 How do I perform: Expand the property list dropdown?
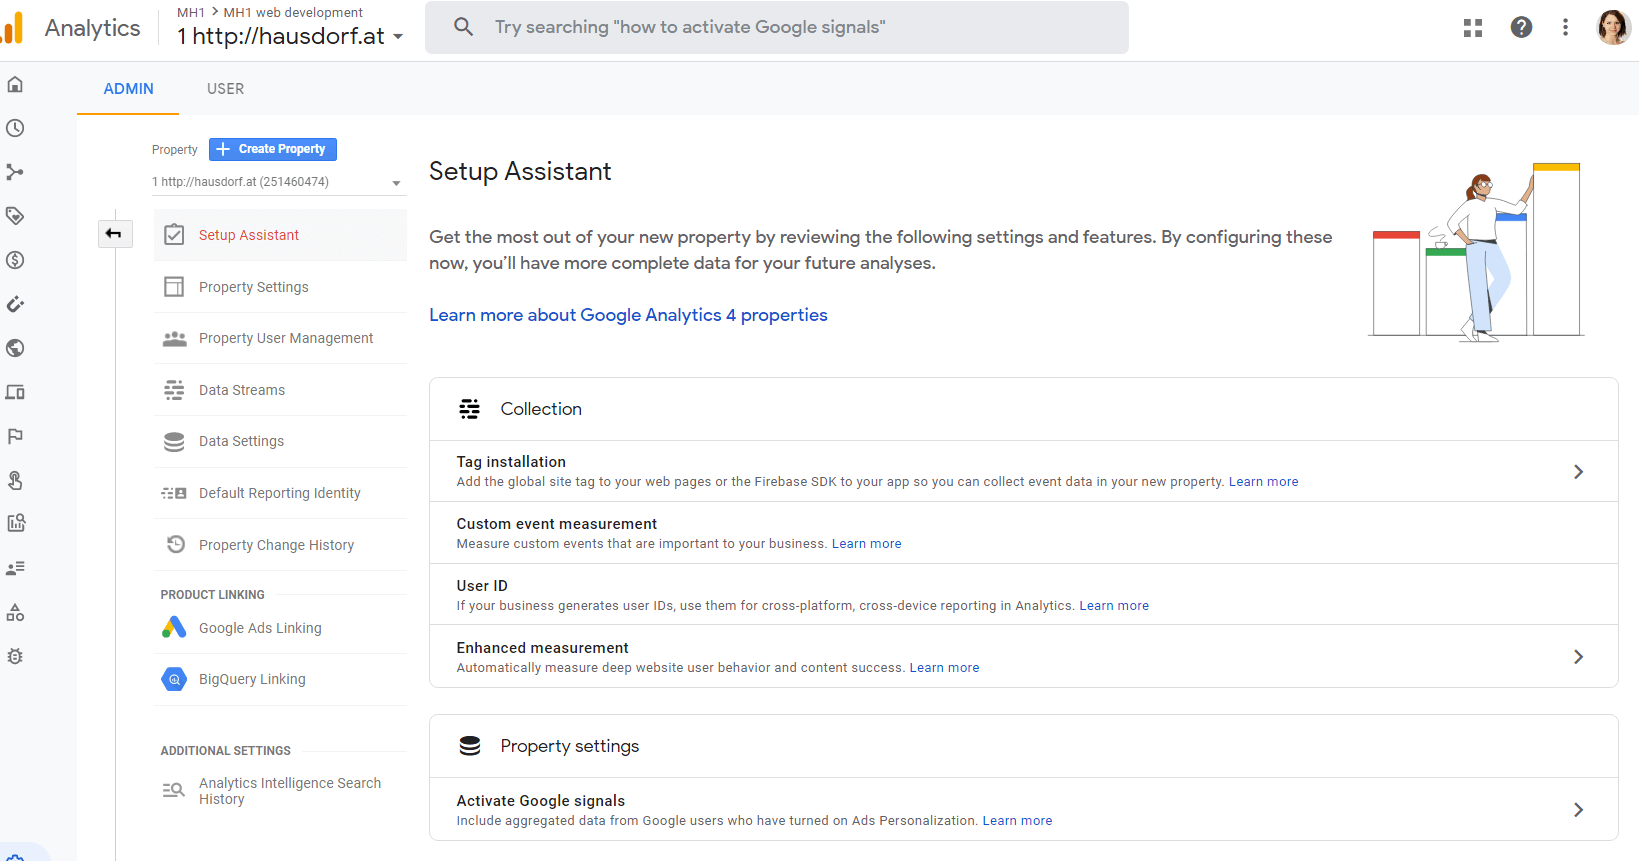pos(276,182)
